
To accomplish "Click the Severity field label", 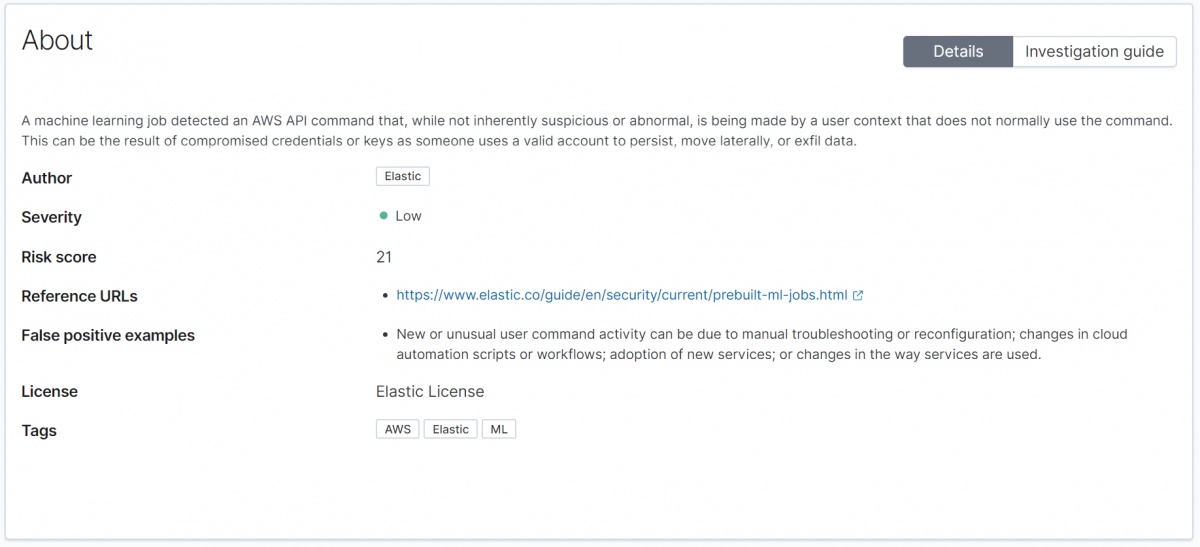I will coord(52,217).
